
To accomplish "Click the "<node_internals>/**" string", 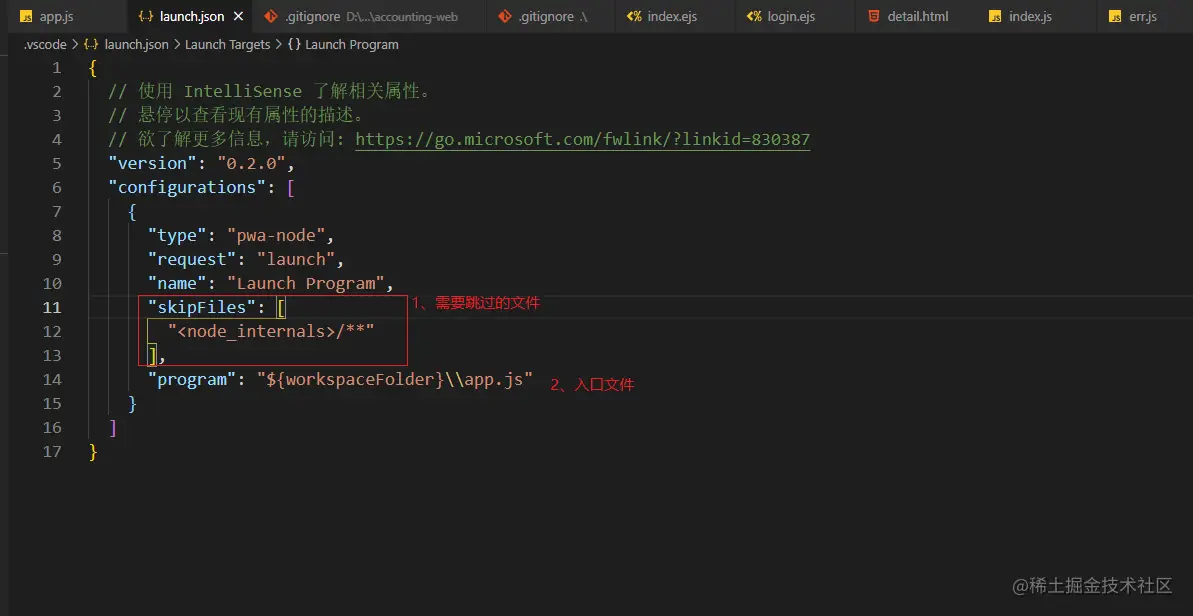I will click(271, 331).
